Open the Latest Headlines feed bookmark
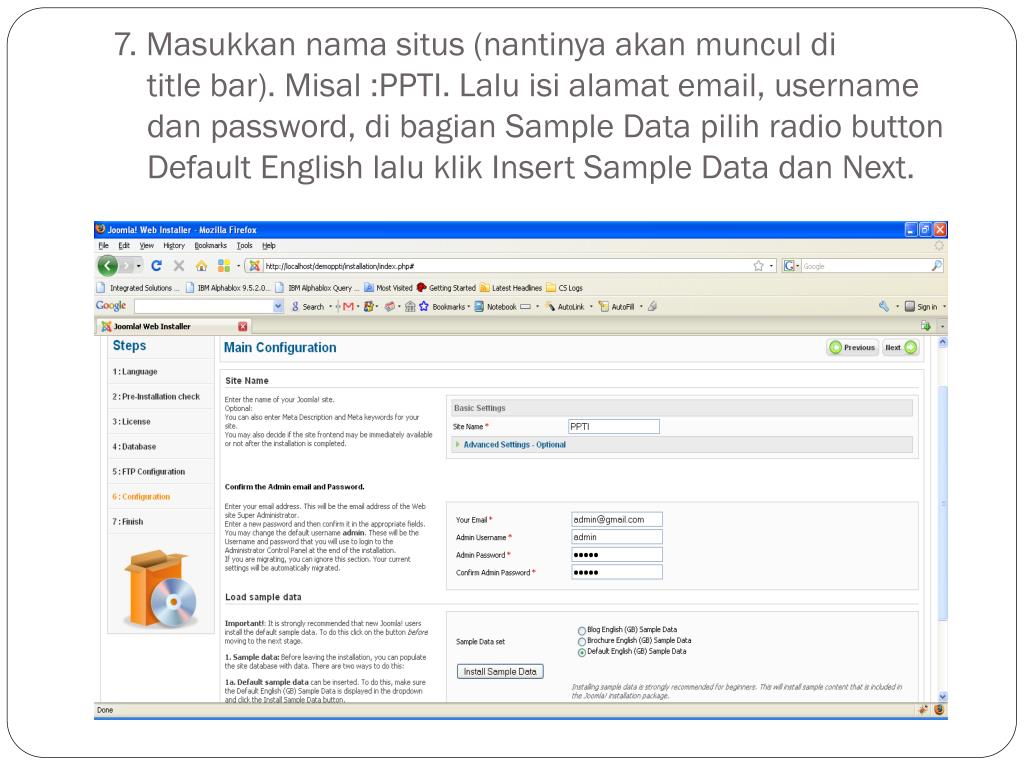The height and width of the screenshot is (768, 1024). (511, 287)
